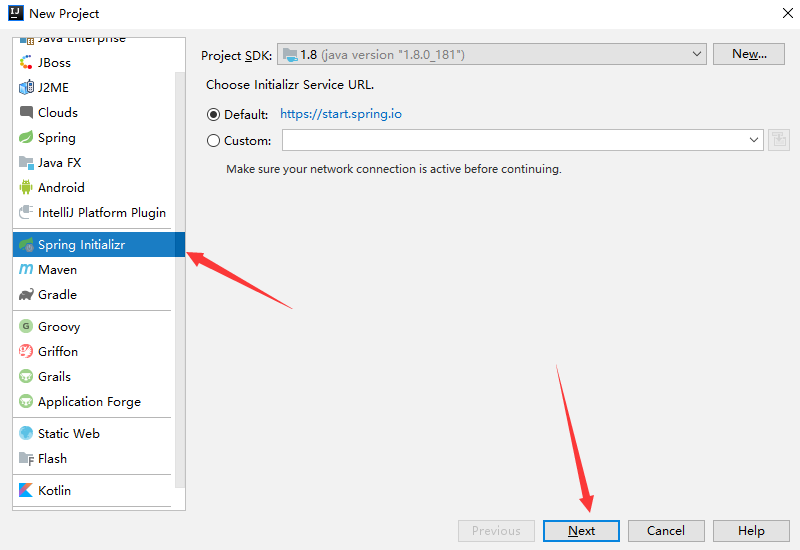The height and width of the screenshot is (550, 800).
Task: Click the custom URL import icon button
Action: click(779, 140)
